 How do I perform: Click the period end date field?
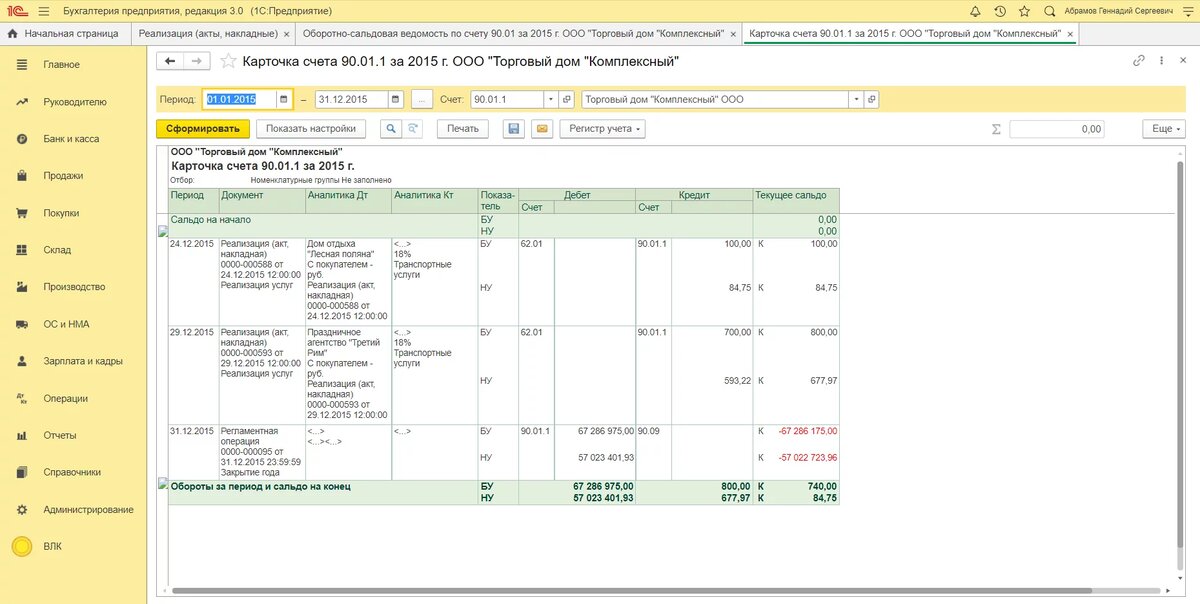tap(352, 100)
